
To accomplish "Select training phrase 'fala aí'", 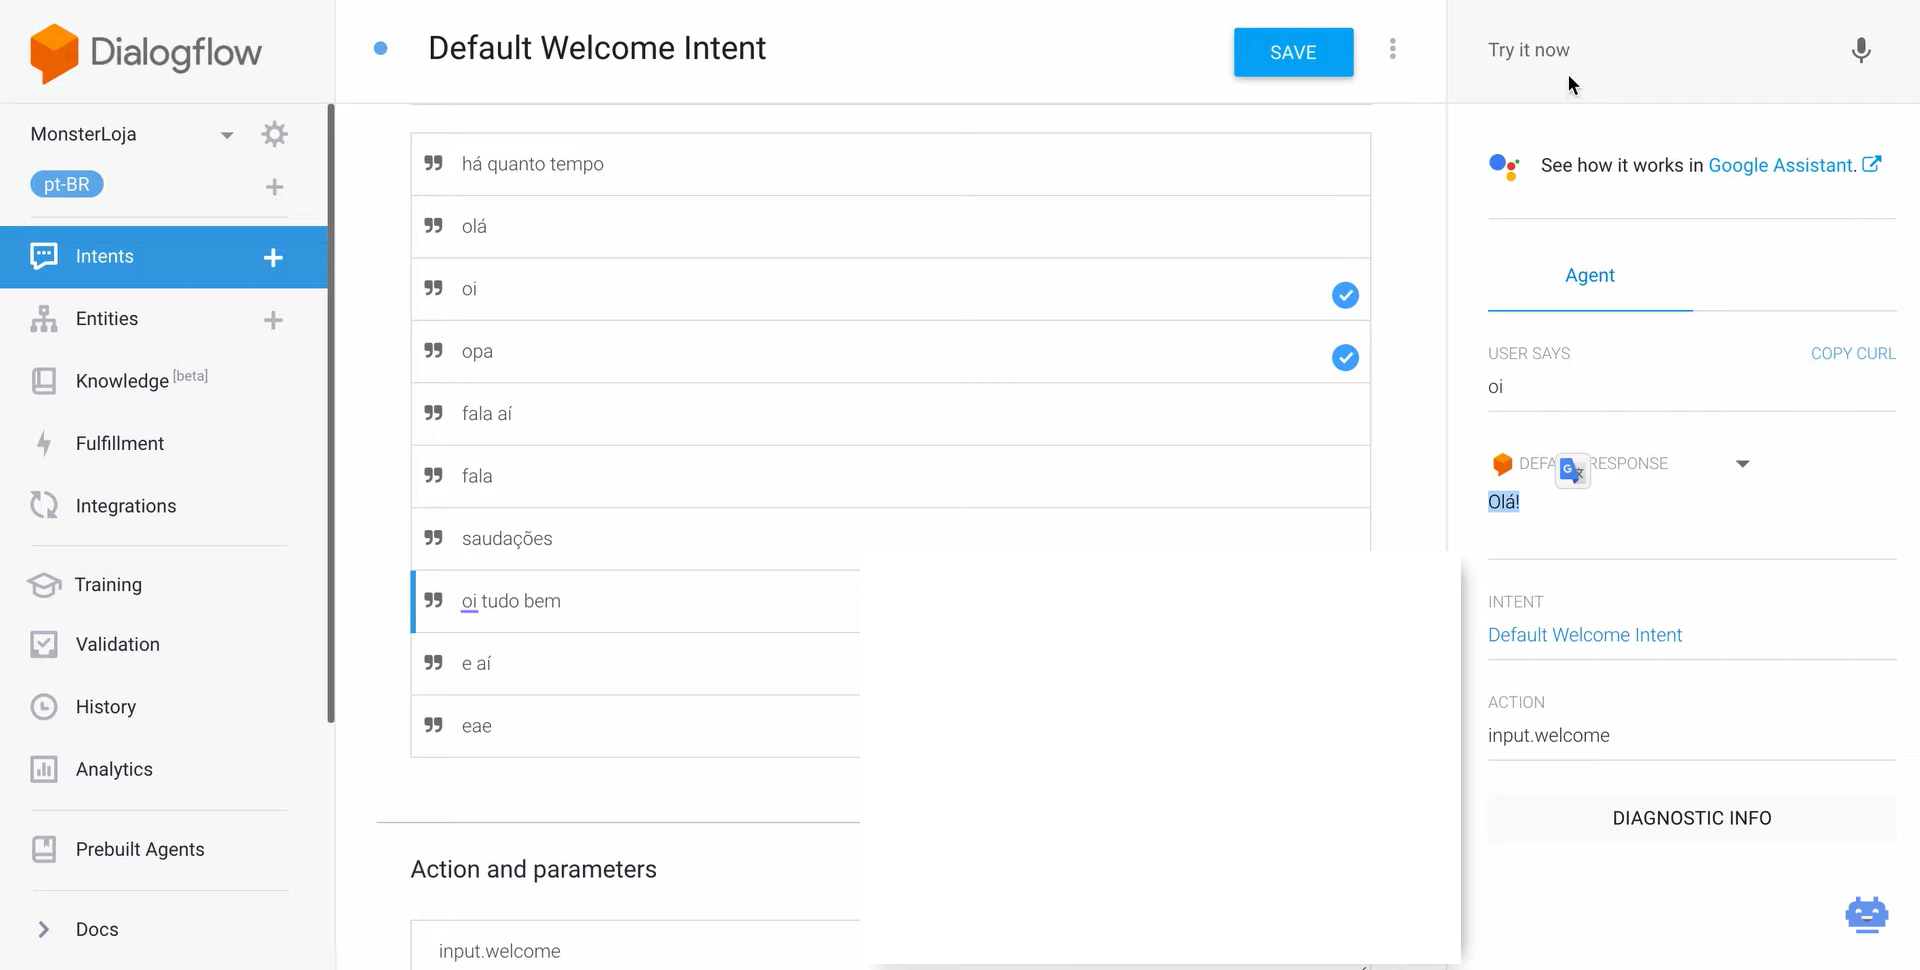I will [x=890, y=414].
